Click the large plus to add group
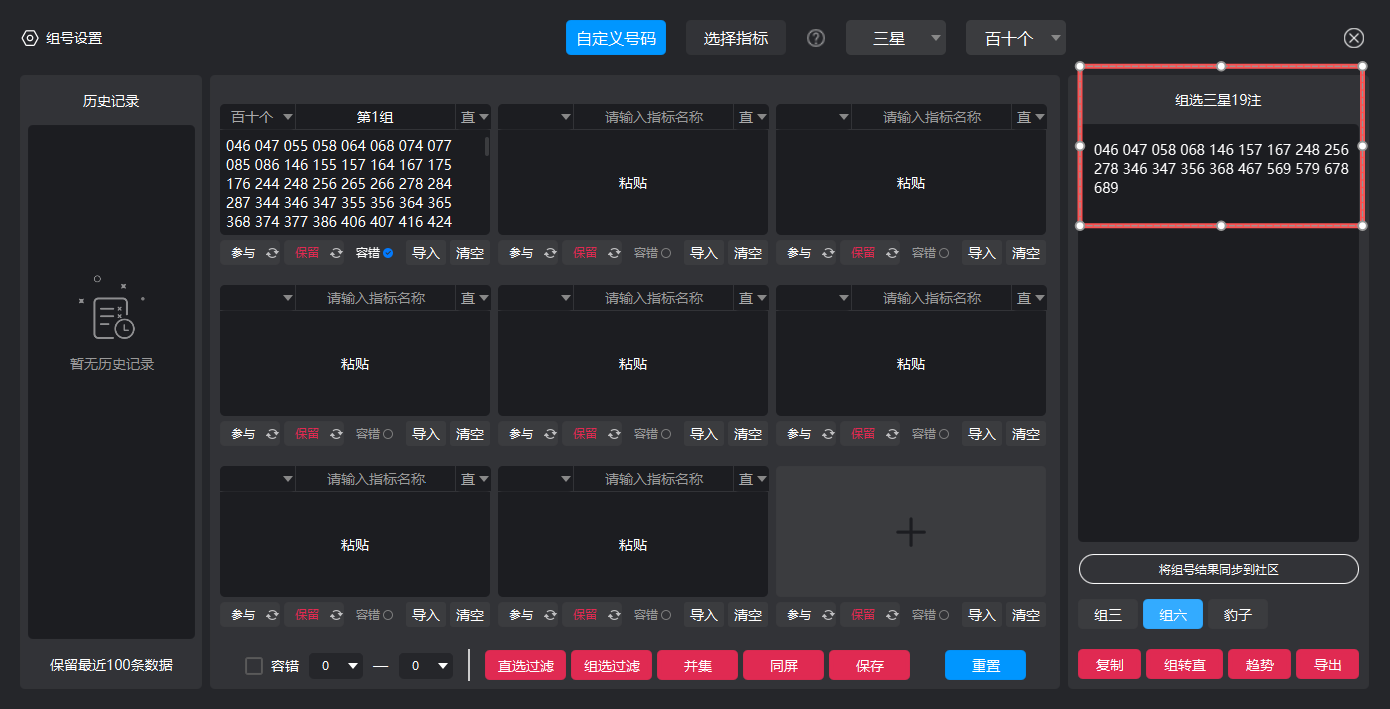Viewport: 1390px width, 709px height. (x=910, y=532)
